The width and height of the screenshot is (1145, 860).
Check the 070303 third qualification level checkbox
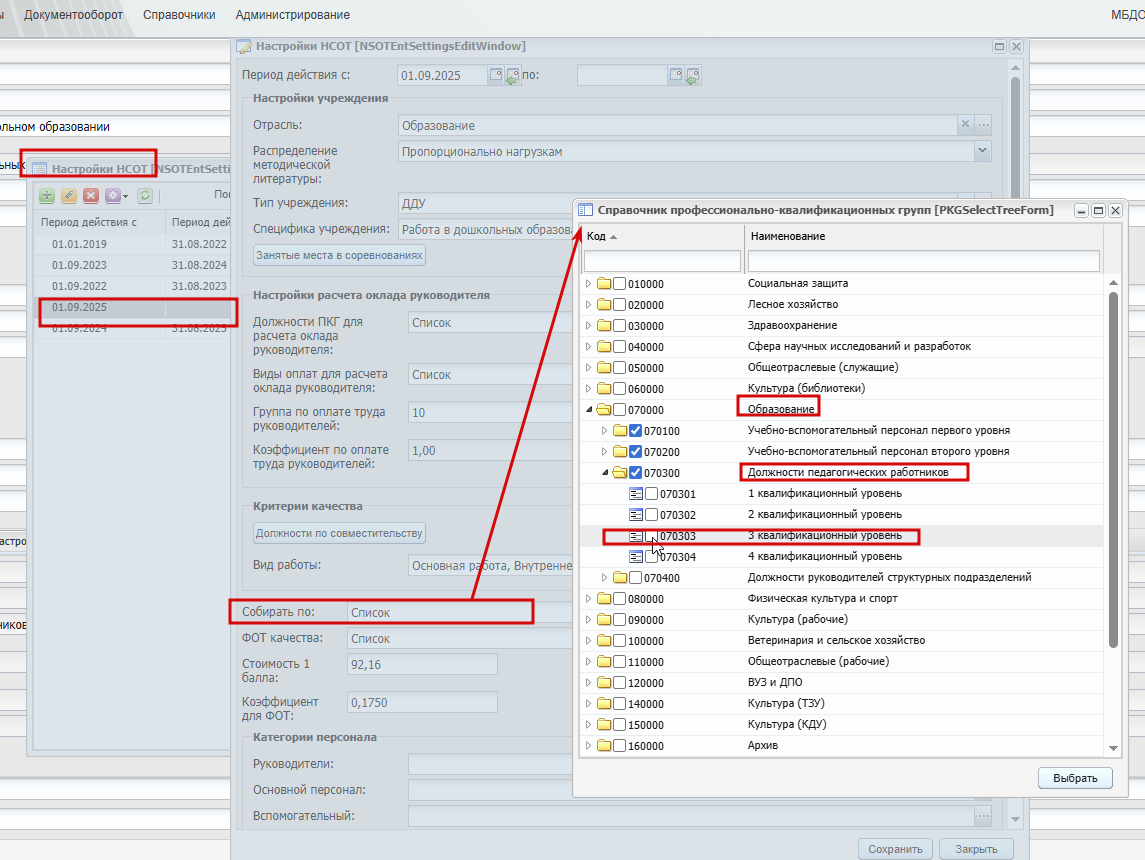[x=651, y=537]
